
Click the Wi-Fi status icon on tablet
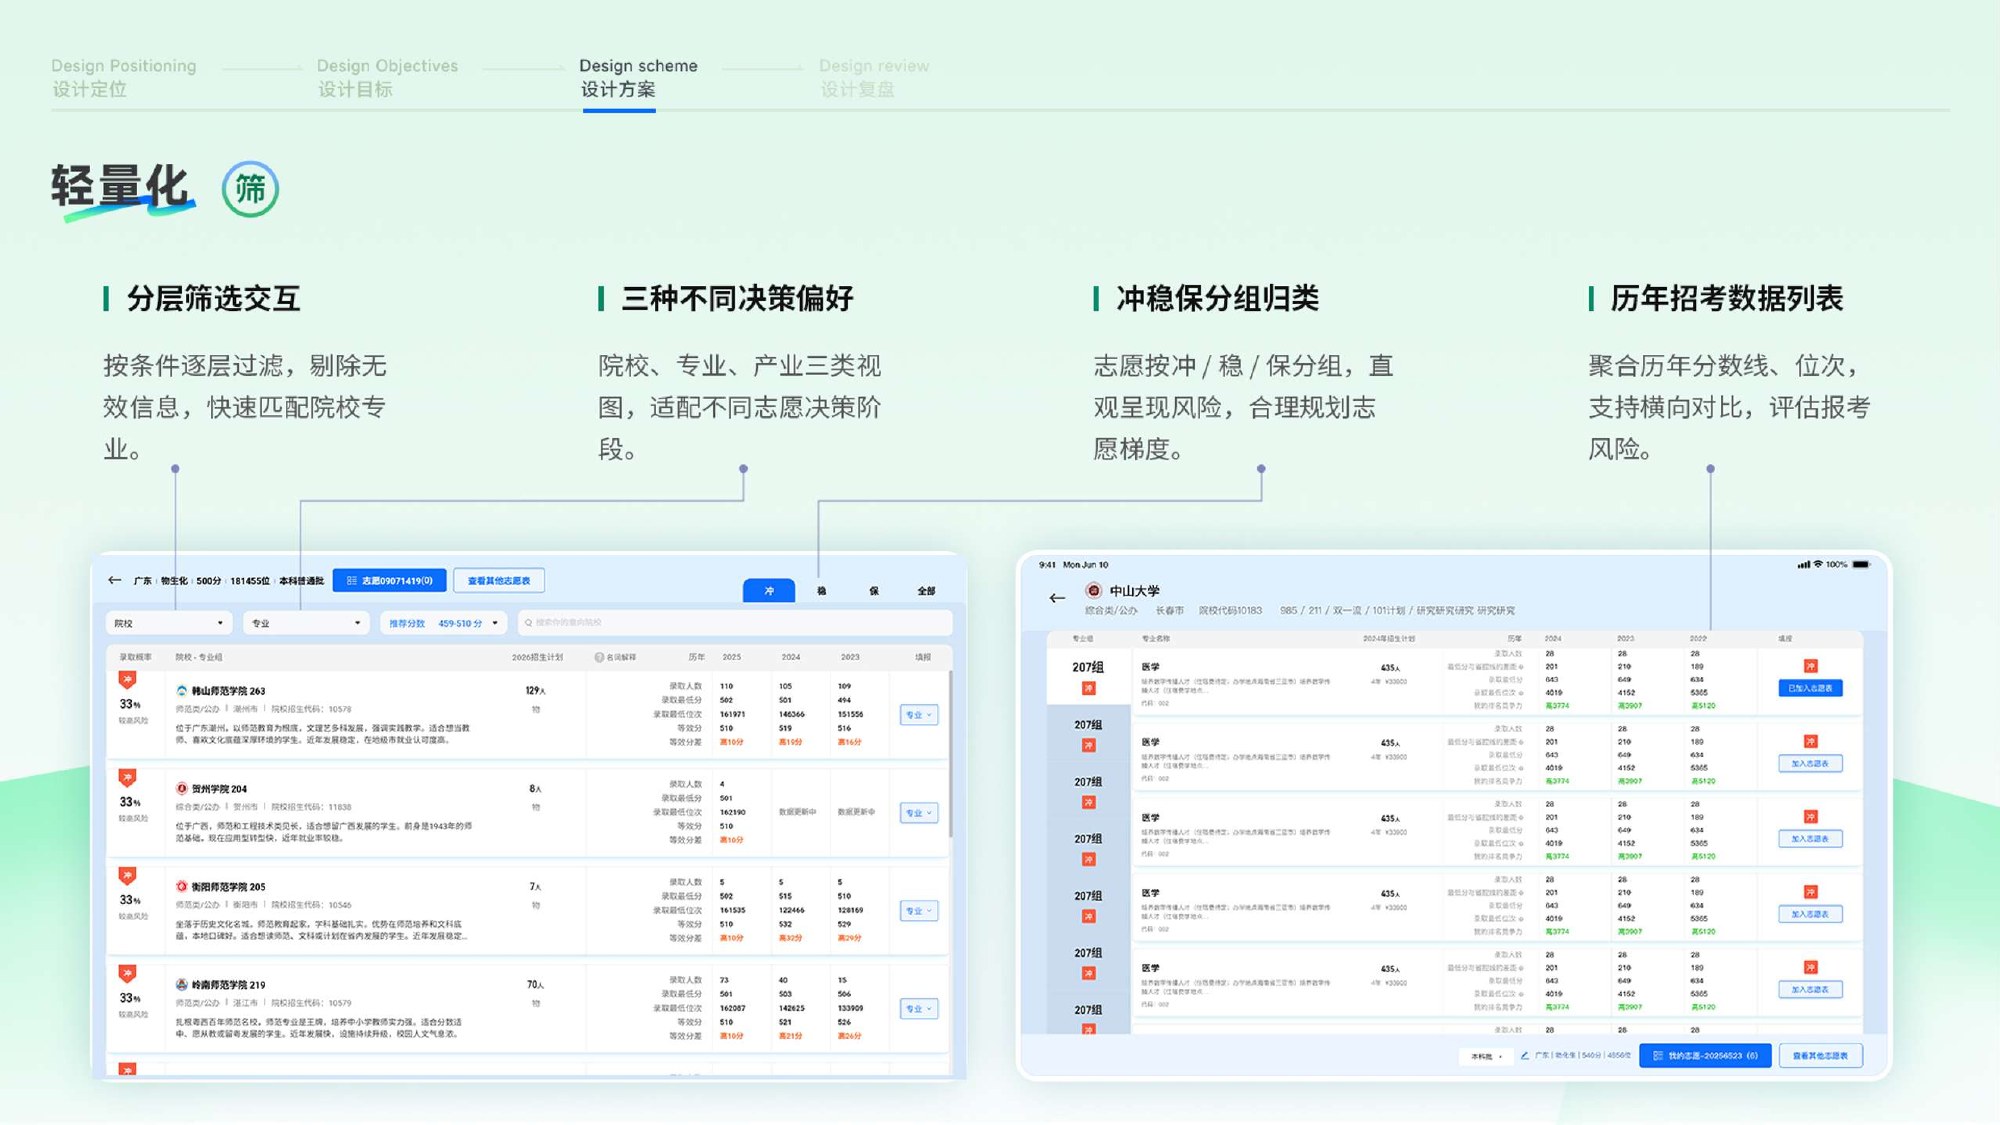[1818, 564]
